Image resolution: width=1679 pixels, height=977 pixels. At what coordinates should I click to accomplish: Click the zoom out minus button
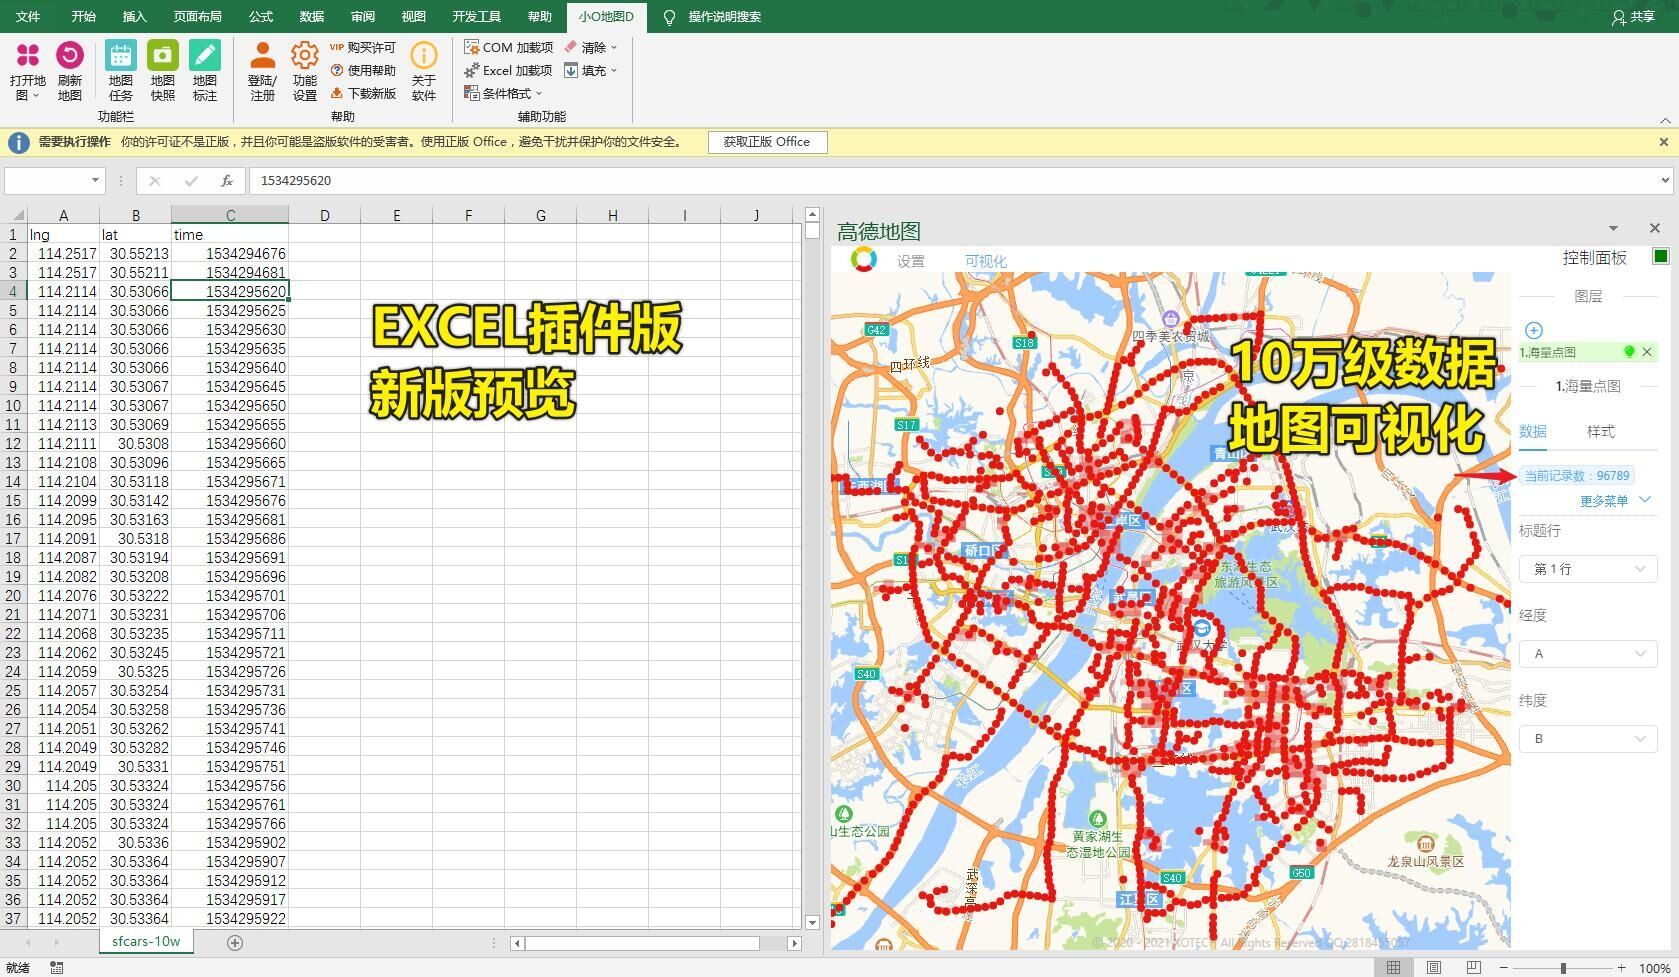[1504, 968]
